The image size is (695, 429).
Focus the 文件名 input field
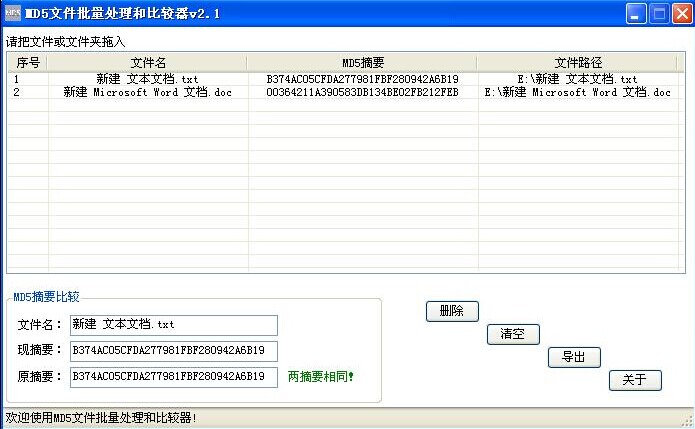tap(173, 325)
